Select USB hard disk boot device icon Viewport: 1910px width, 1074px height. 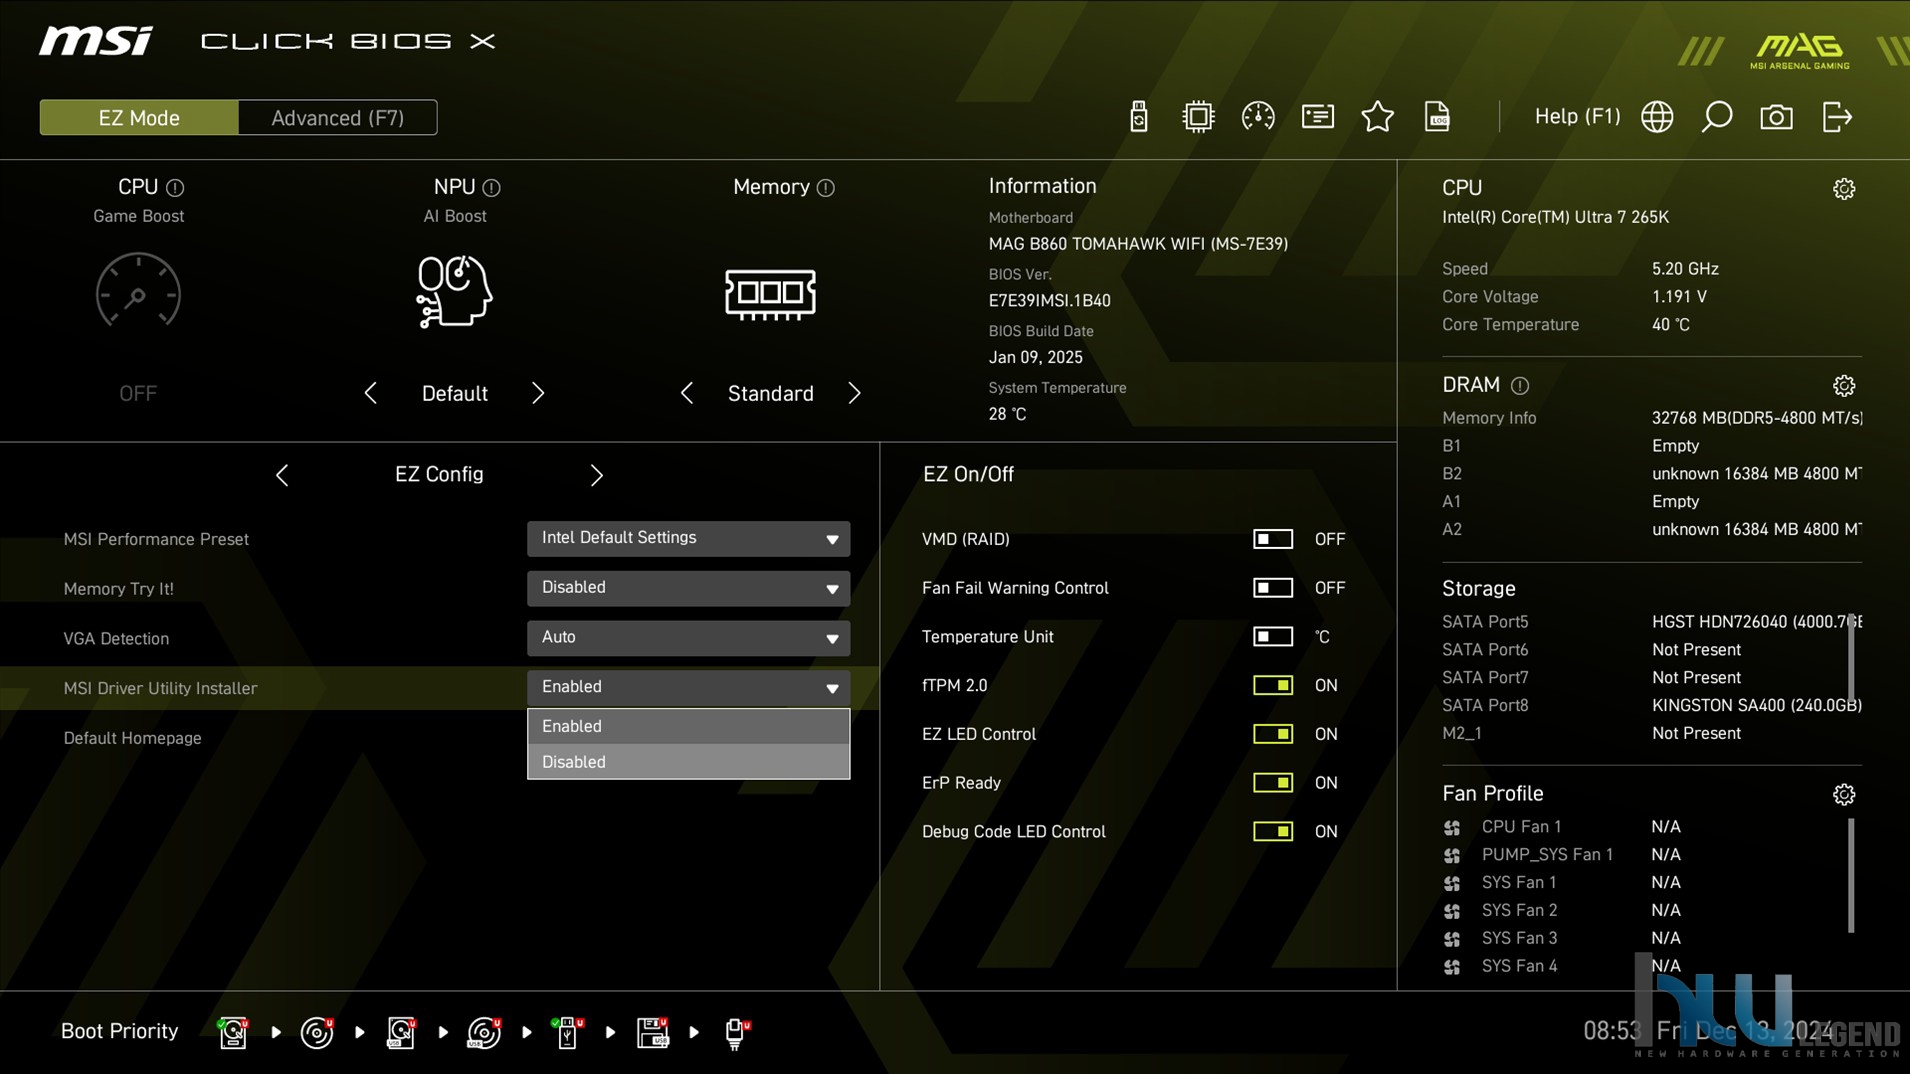tap(401, 1032)
